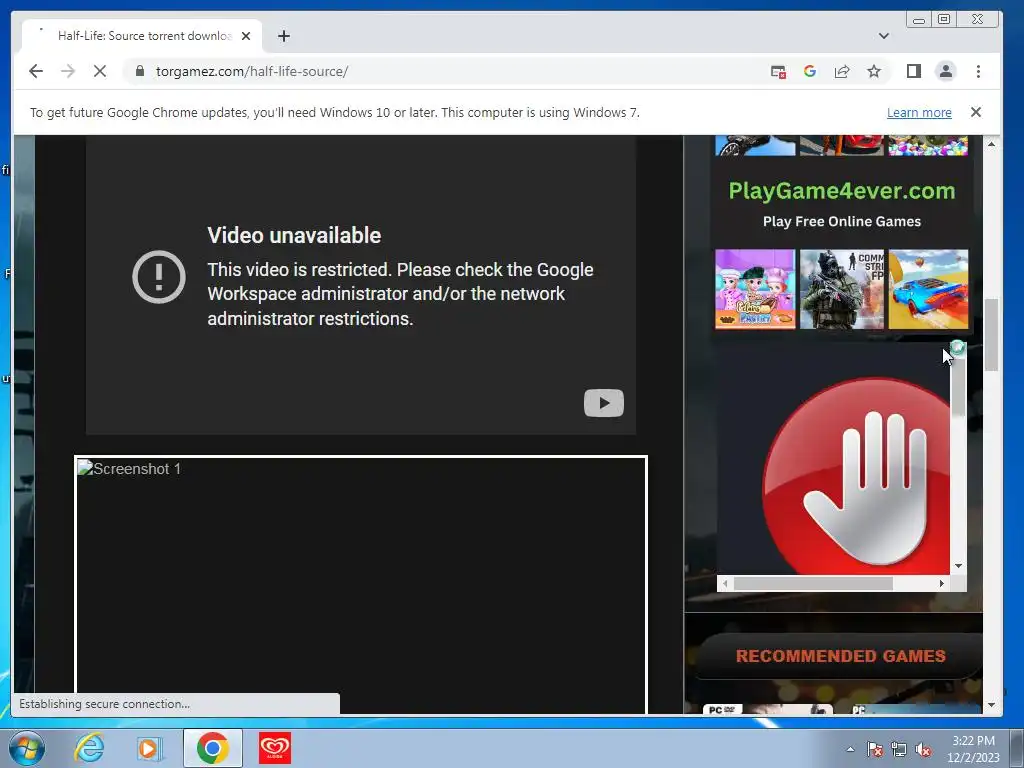Click the forward navigation arrow
This screenshot has width=1024, height=768.
coord(68,71)
